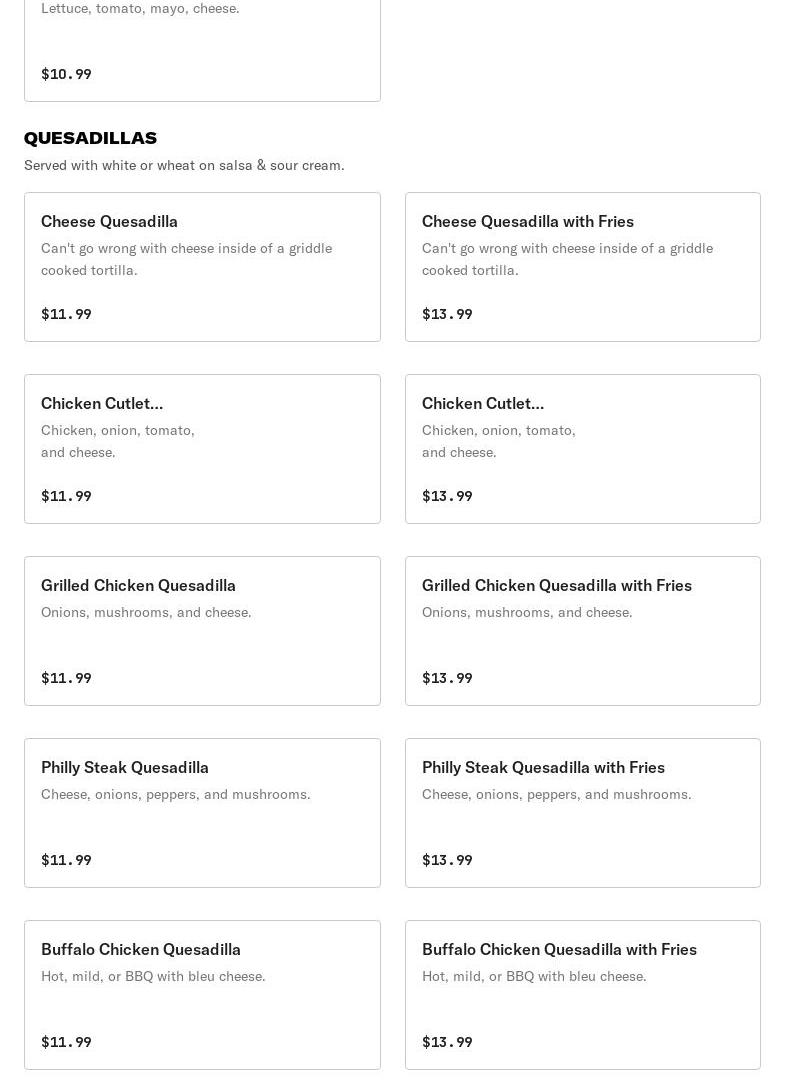This screenshot has height=1090, width=785.
Task: Click the Buffalo Chicken Quesadilla title
Action: pos(140,950)
